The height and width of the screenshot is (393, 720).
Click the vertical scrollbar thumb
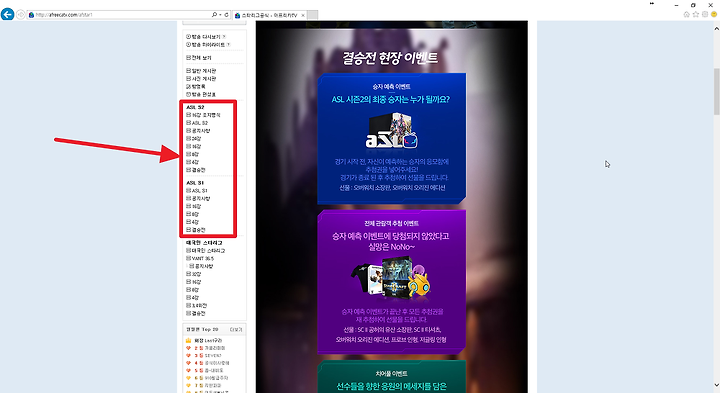[x=716, y=91]
